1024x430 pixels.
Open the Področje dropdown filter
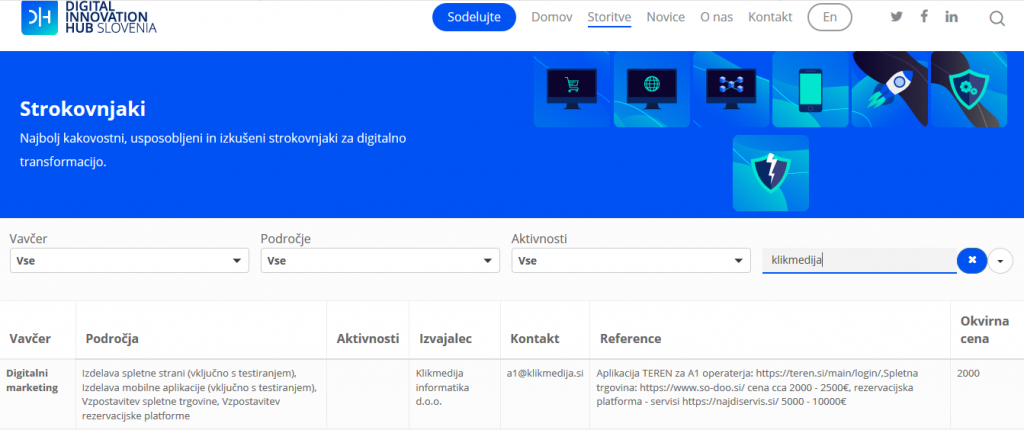click(x=380, y=261)
